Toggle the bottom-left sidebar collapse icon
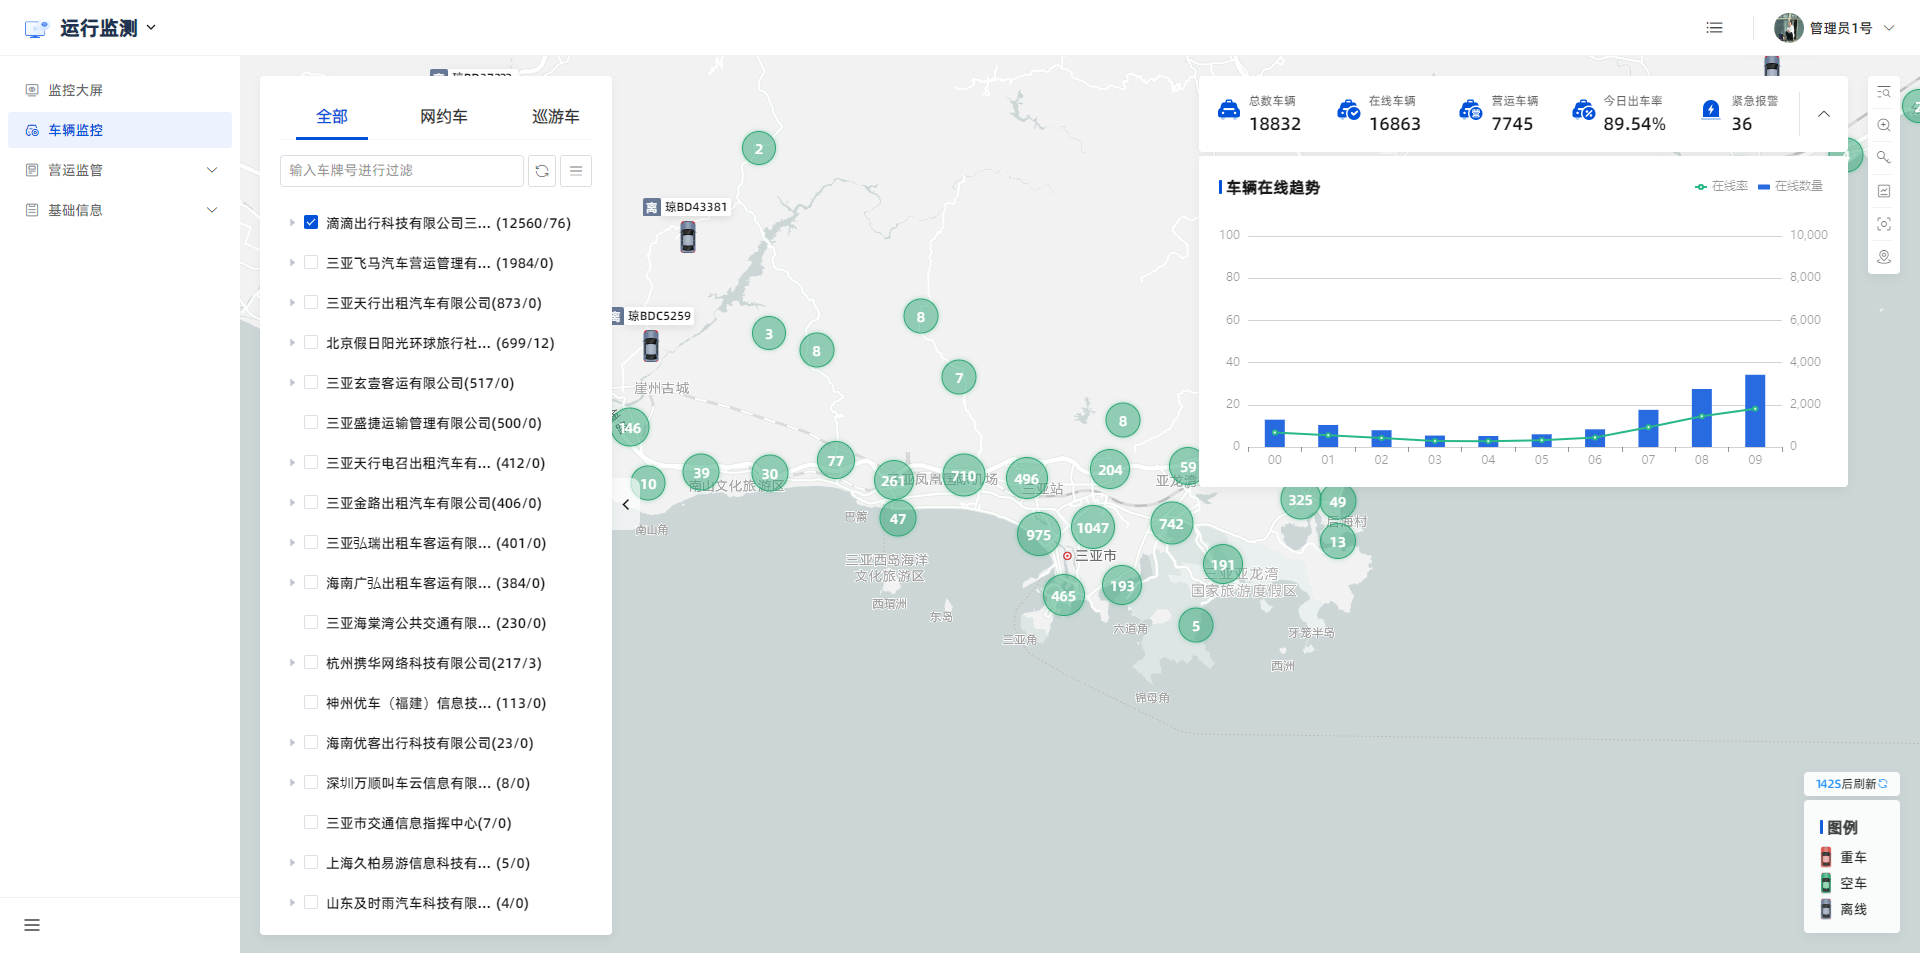 32,925
